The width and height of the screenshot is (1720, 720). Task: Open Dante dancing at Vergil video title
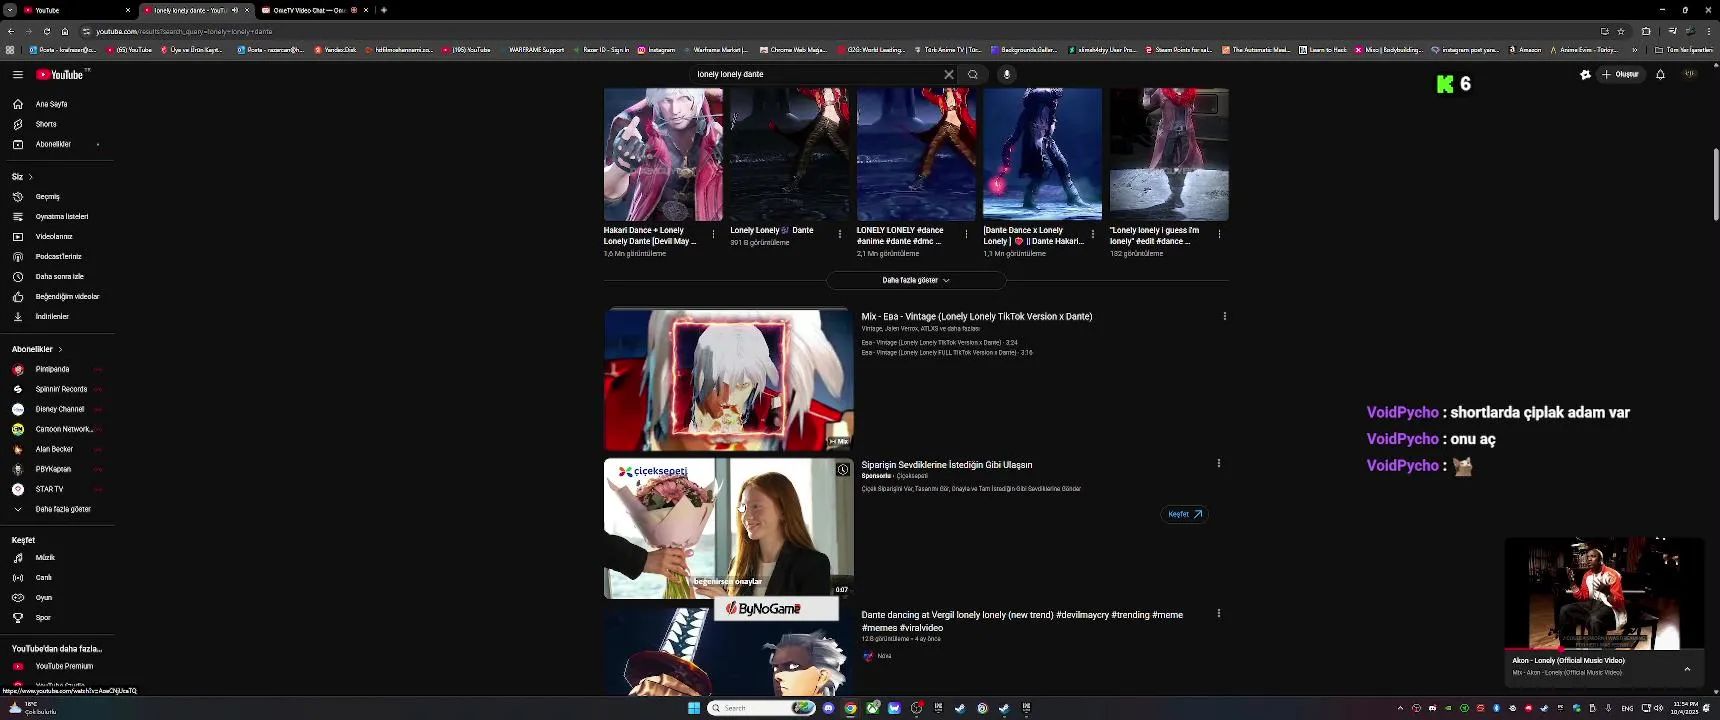(1022, 621)
